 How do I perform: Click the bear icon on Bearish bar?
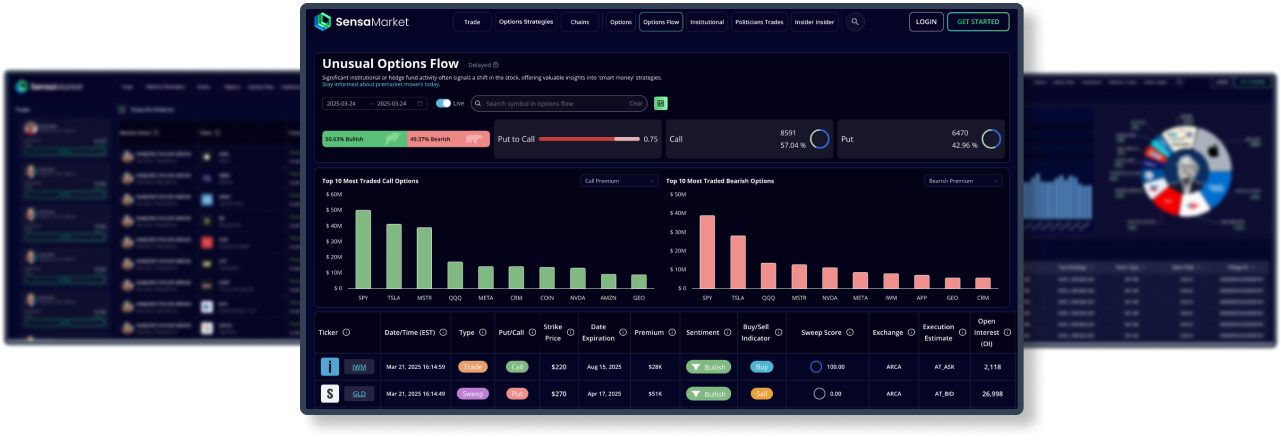(475, 139)
